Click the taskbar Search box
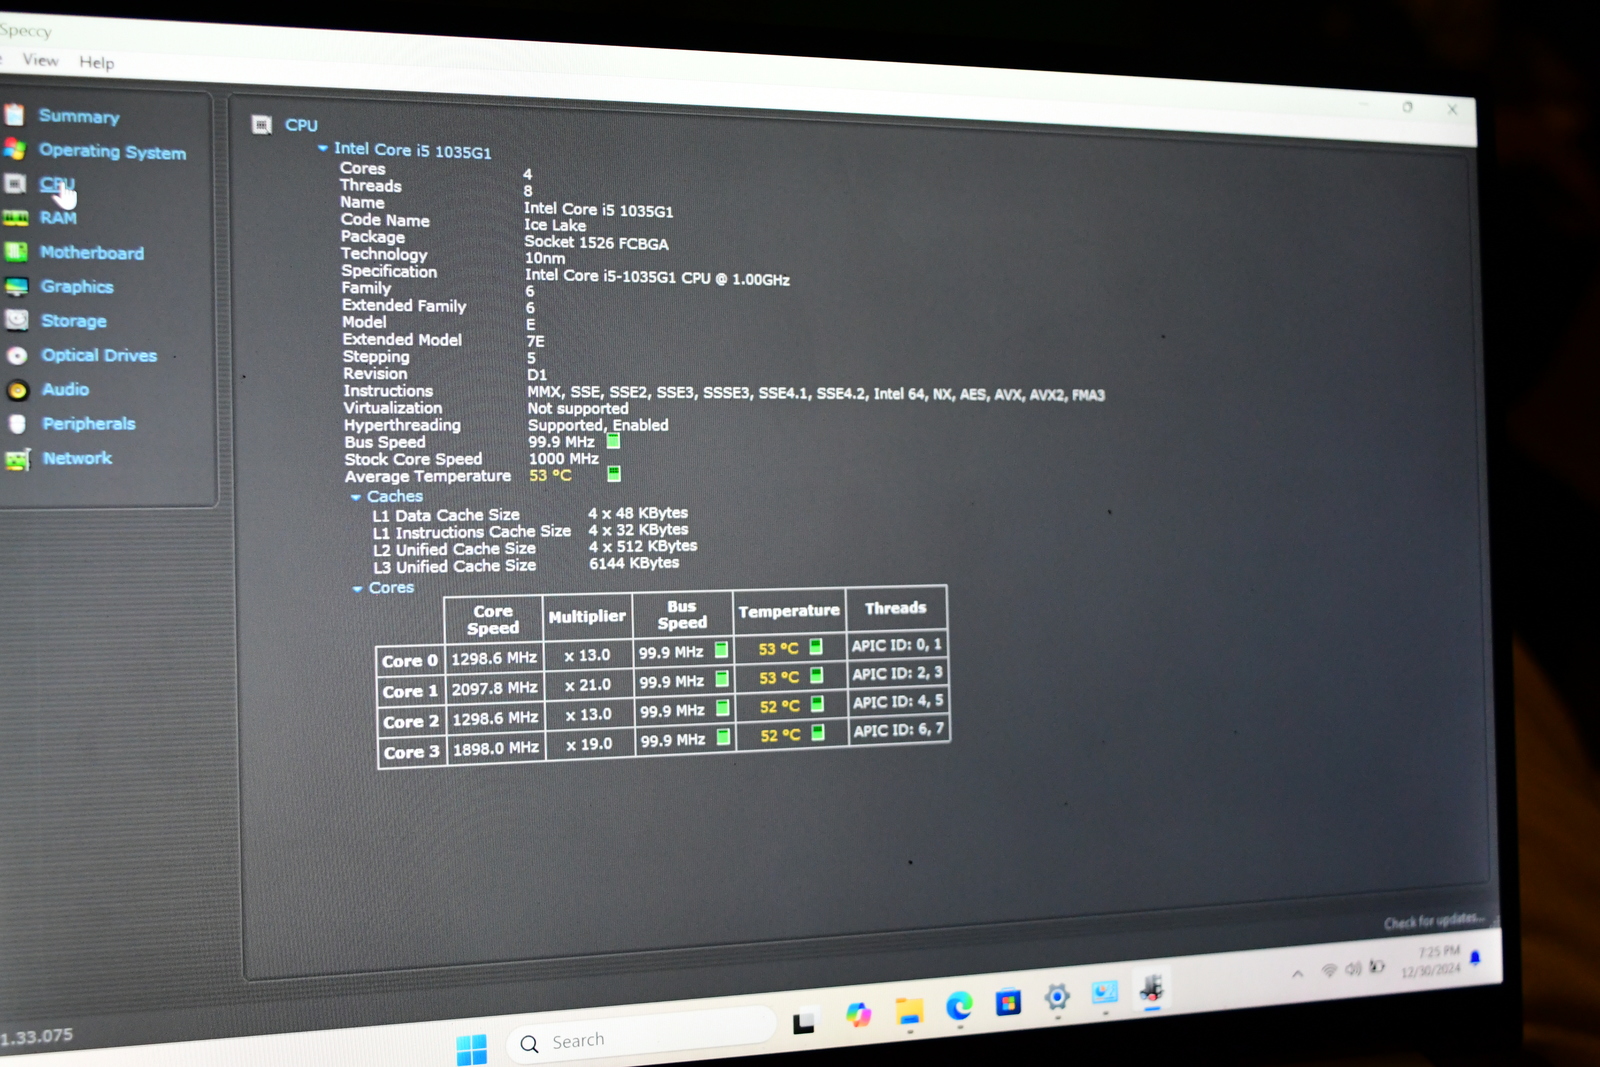Screen dimensions: 1600x1067 (640, 1036)
